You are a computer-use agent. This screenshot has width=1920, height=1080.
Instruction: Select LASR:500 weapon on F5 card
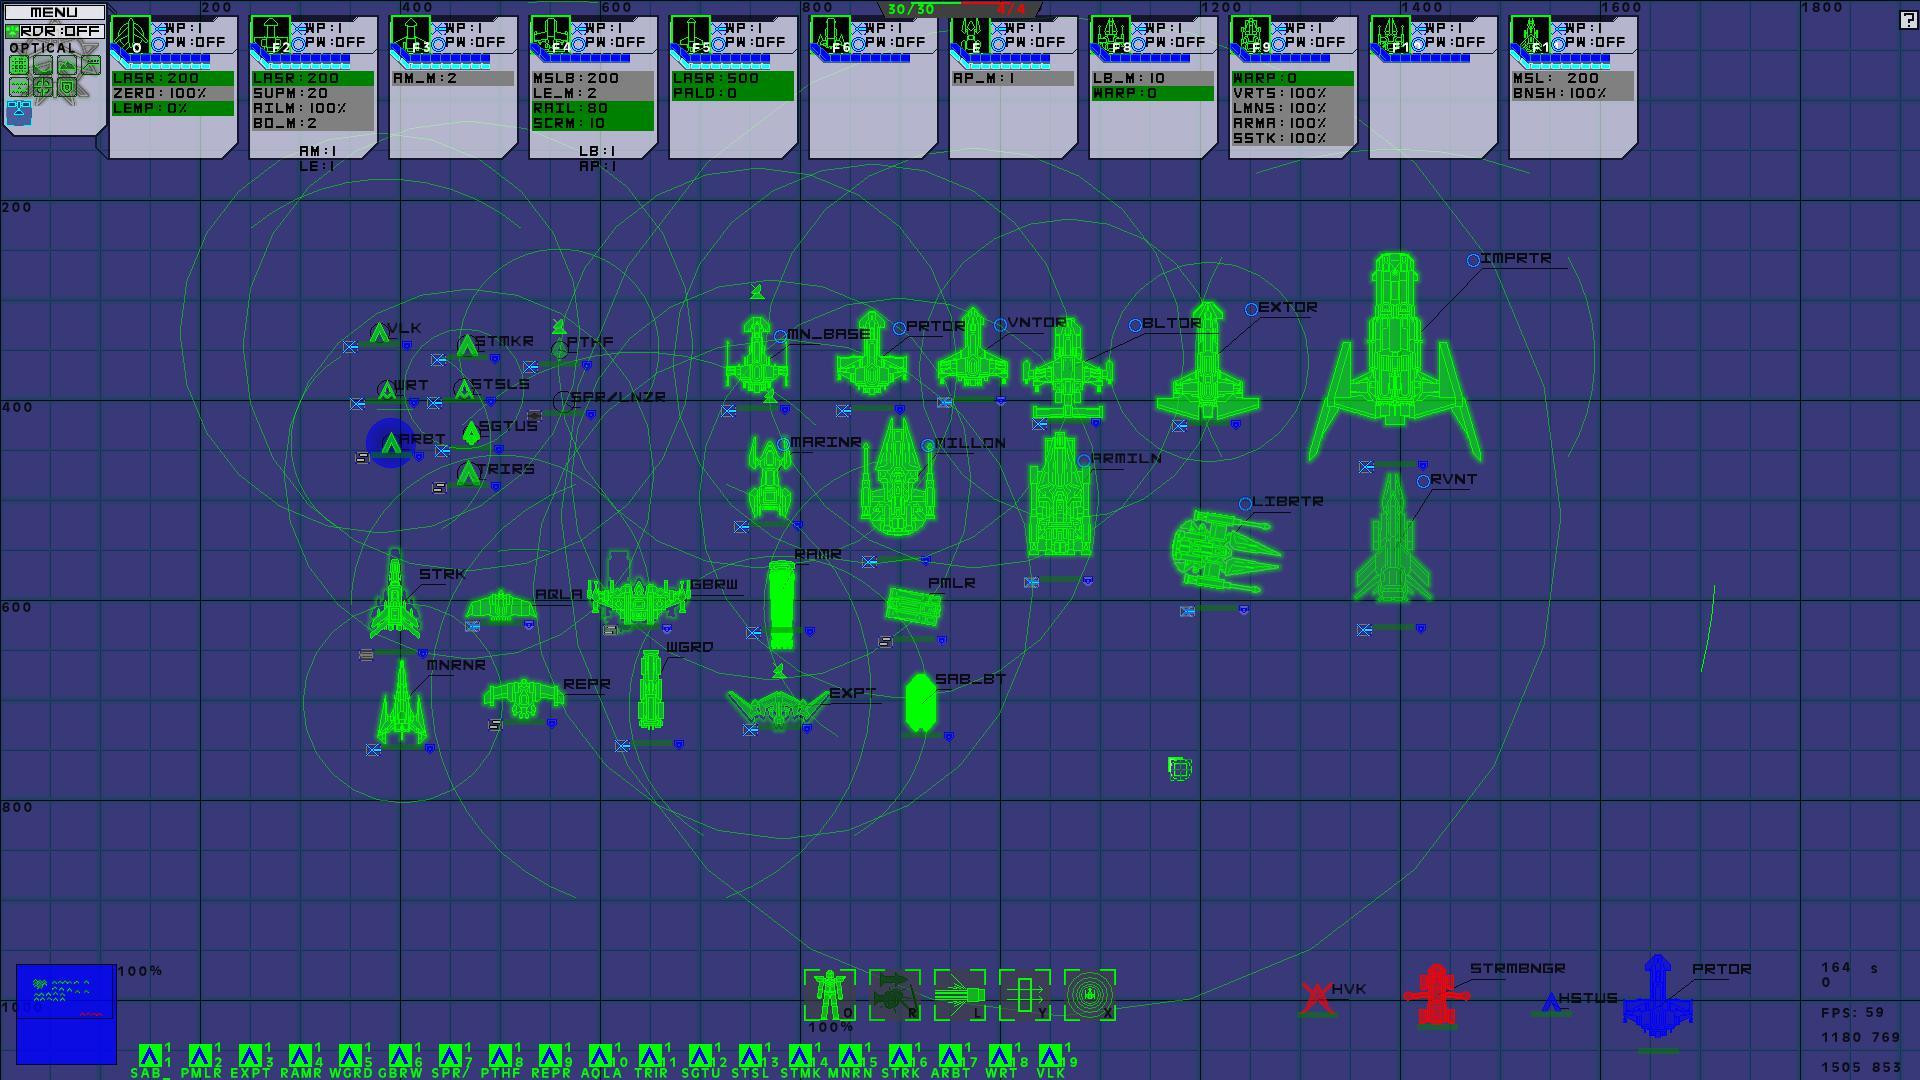click(733, 78)
